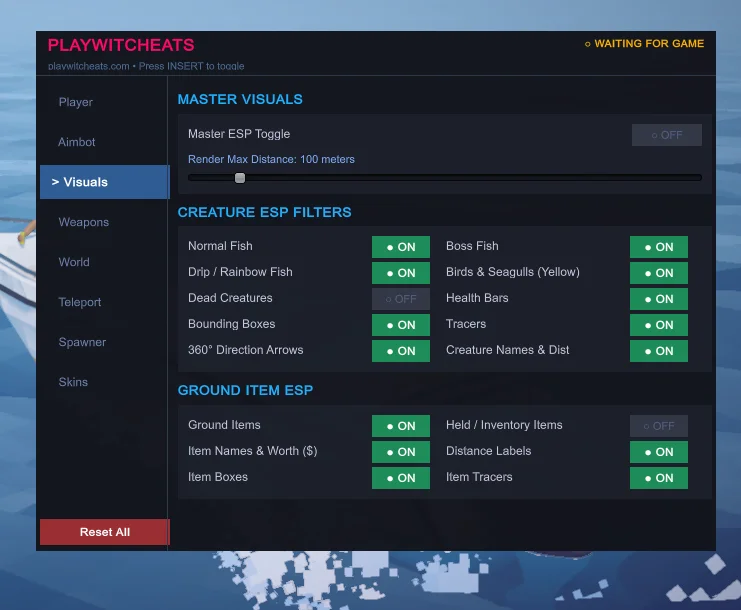Disable Bounding Boxes toggle
The width and height of the screenshot is (741, 610).
tap(401, 325)
